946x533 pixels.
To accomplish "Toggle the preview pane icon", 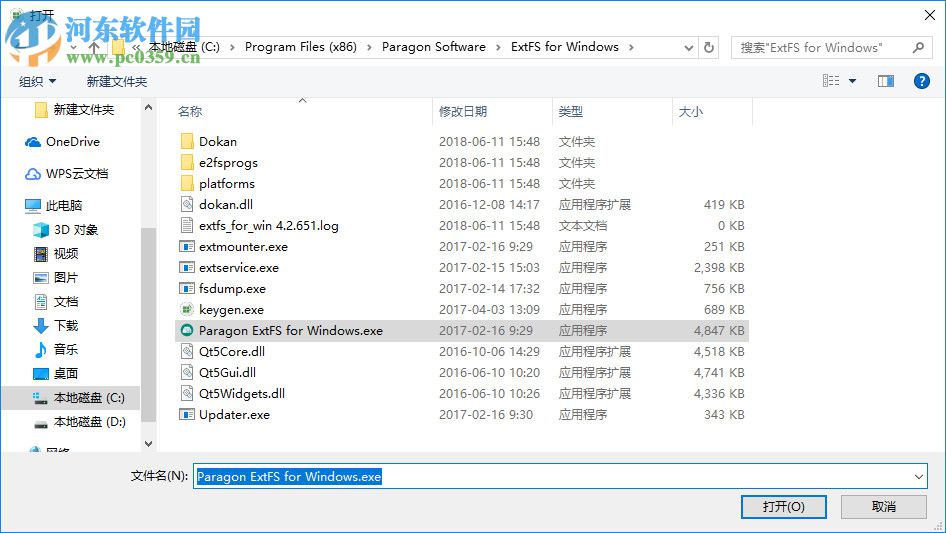I will pos(886,81).
